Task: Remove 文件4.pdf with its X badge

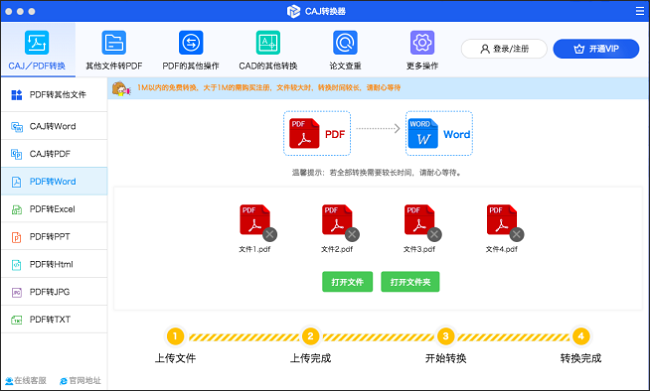Action: click(x=517, y=235)
